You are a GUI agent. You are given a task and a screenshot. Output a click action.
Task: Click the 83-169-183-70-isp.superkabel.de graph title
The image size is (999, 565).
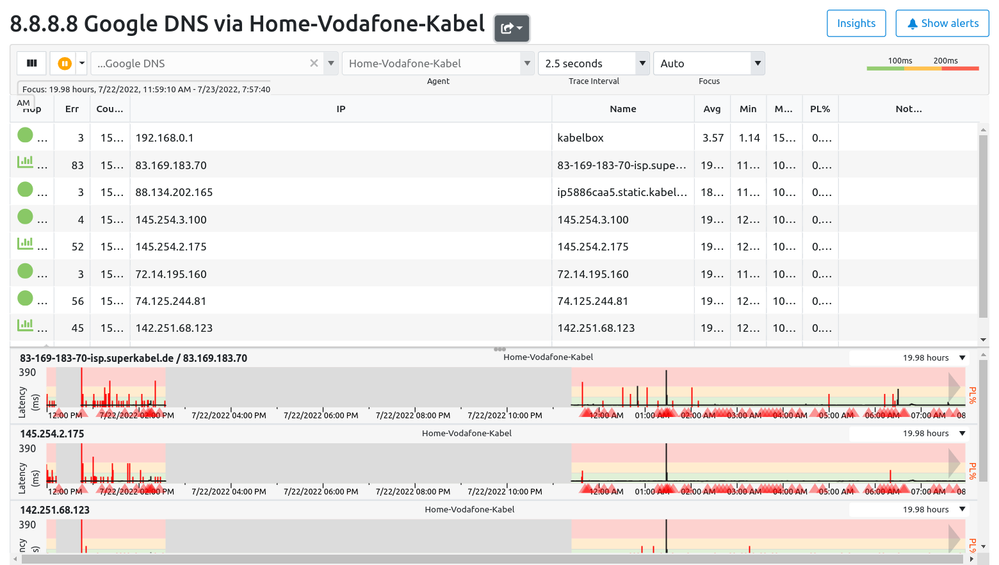point(134,358)
